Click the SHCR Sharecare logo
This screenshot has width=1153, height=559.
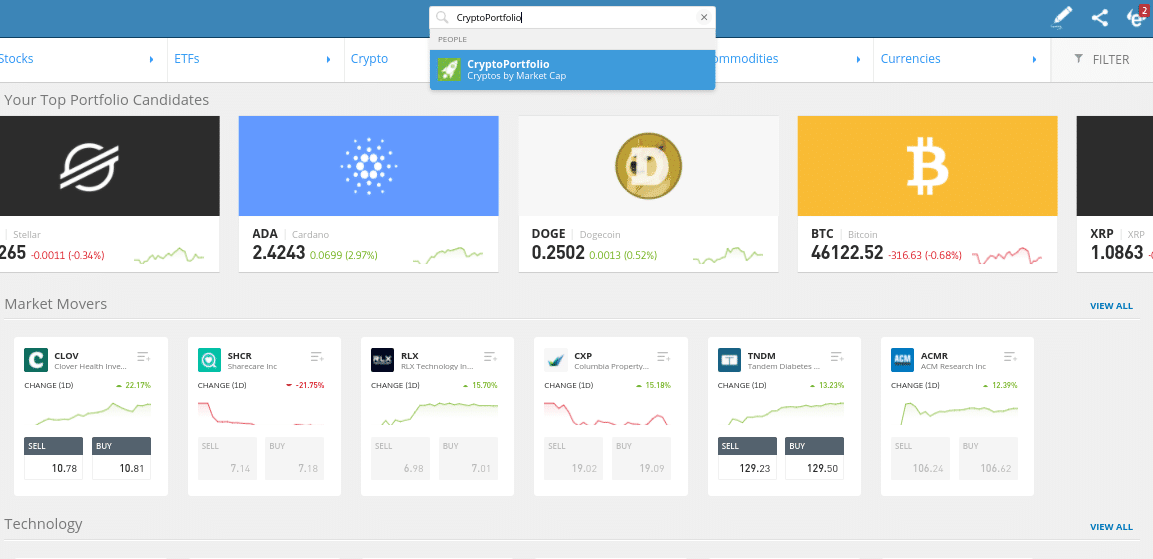[x=210, y=360]
